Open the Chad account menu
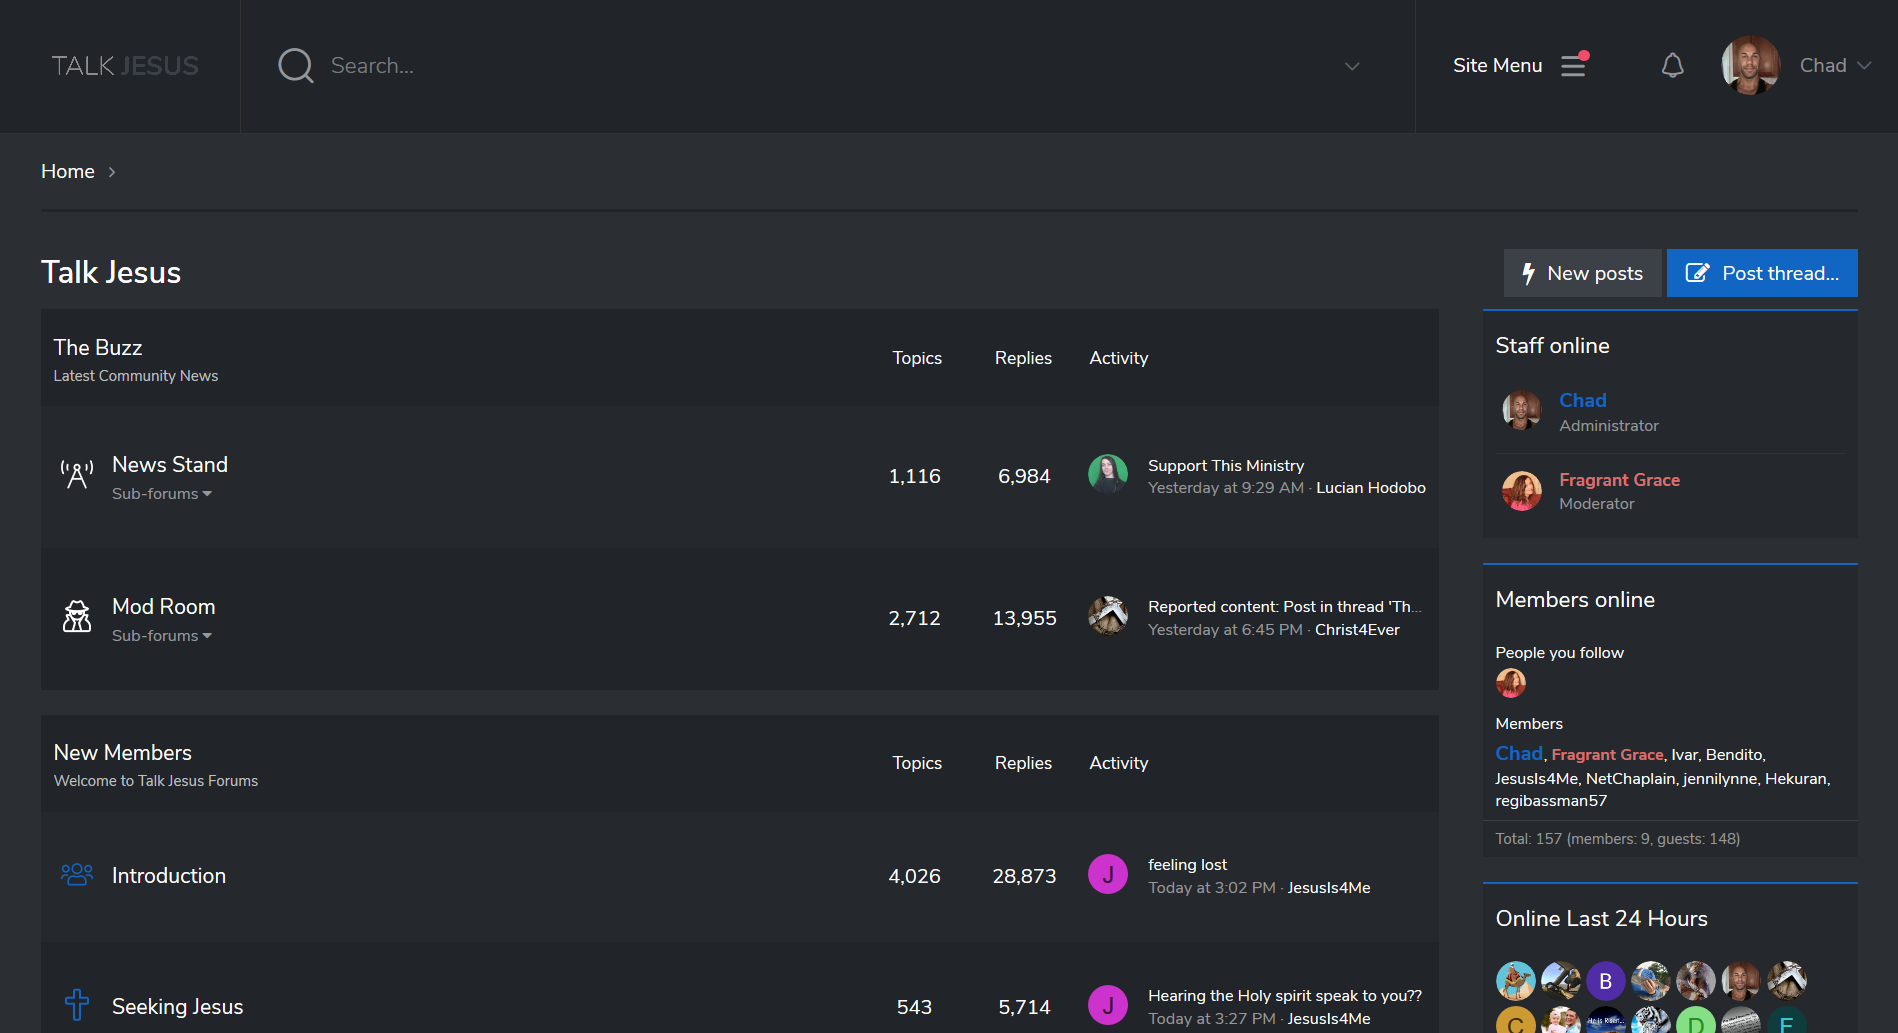The height and width of the screenshot is (1033, 1898). click(x=1834, y=66)
